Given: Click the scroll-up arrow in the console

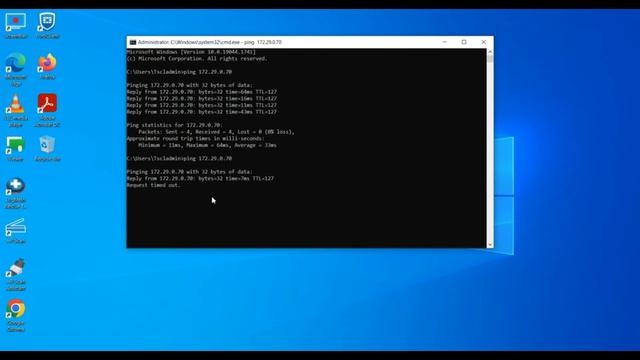Looking at the screenshot, I should (x=490, y=52).
